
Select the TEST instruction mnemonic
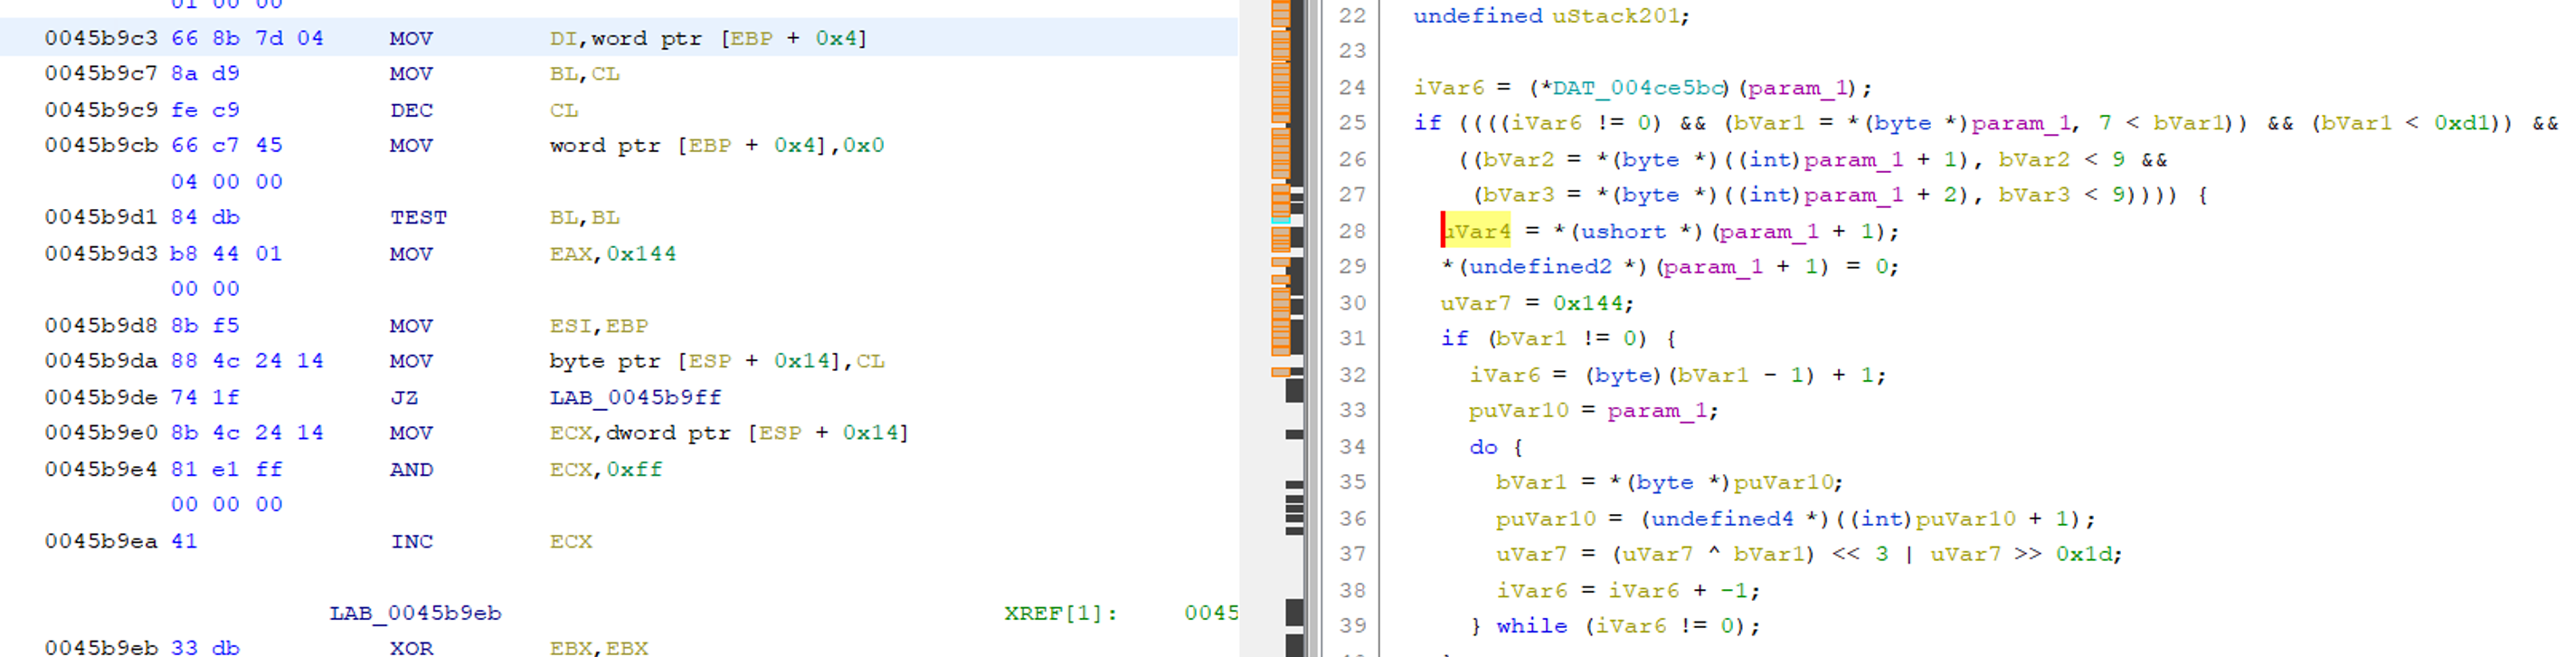(418, 217)
